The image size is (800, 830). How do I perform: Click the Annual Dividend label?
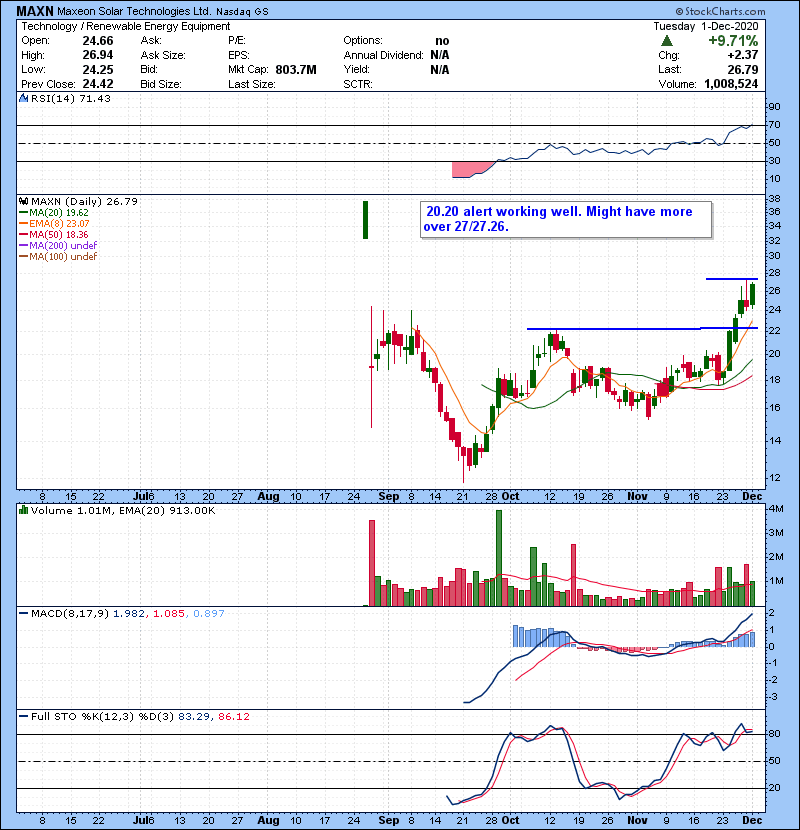(x=383, y=55)
